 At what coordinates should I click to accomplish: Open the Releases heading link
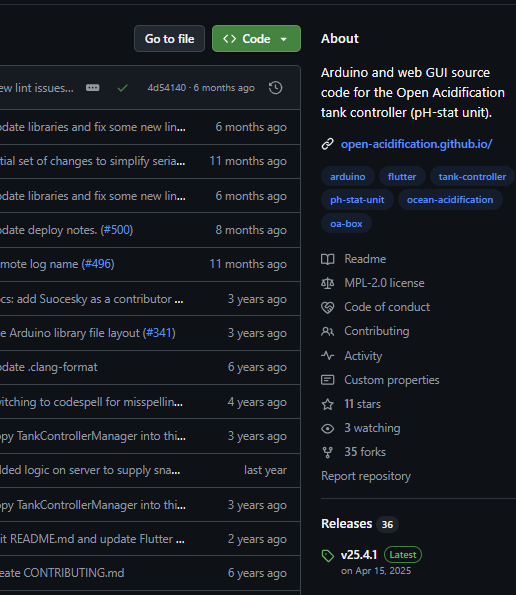[x=346, y=524]
